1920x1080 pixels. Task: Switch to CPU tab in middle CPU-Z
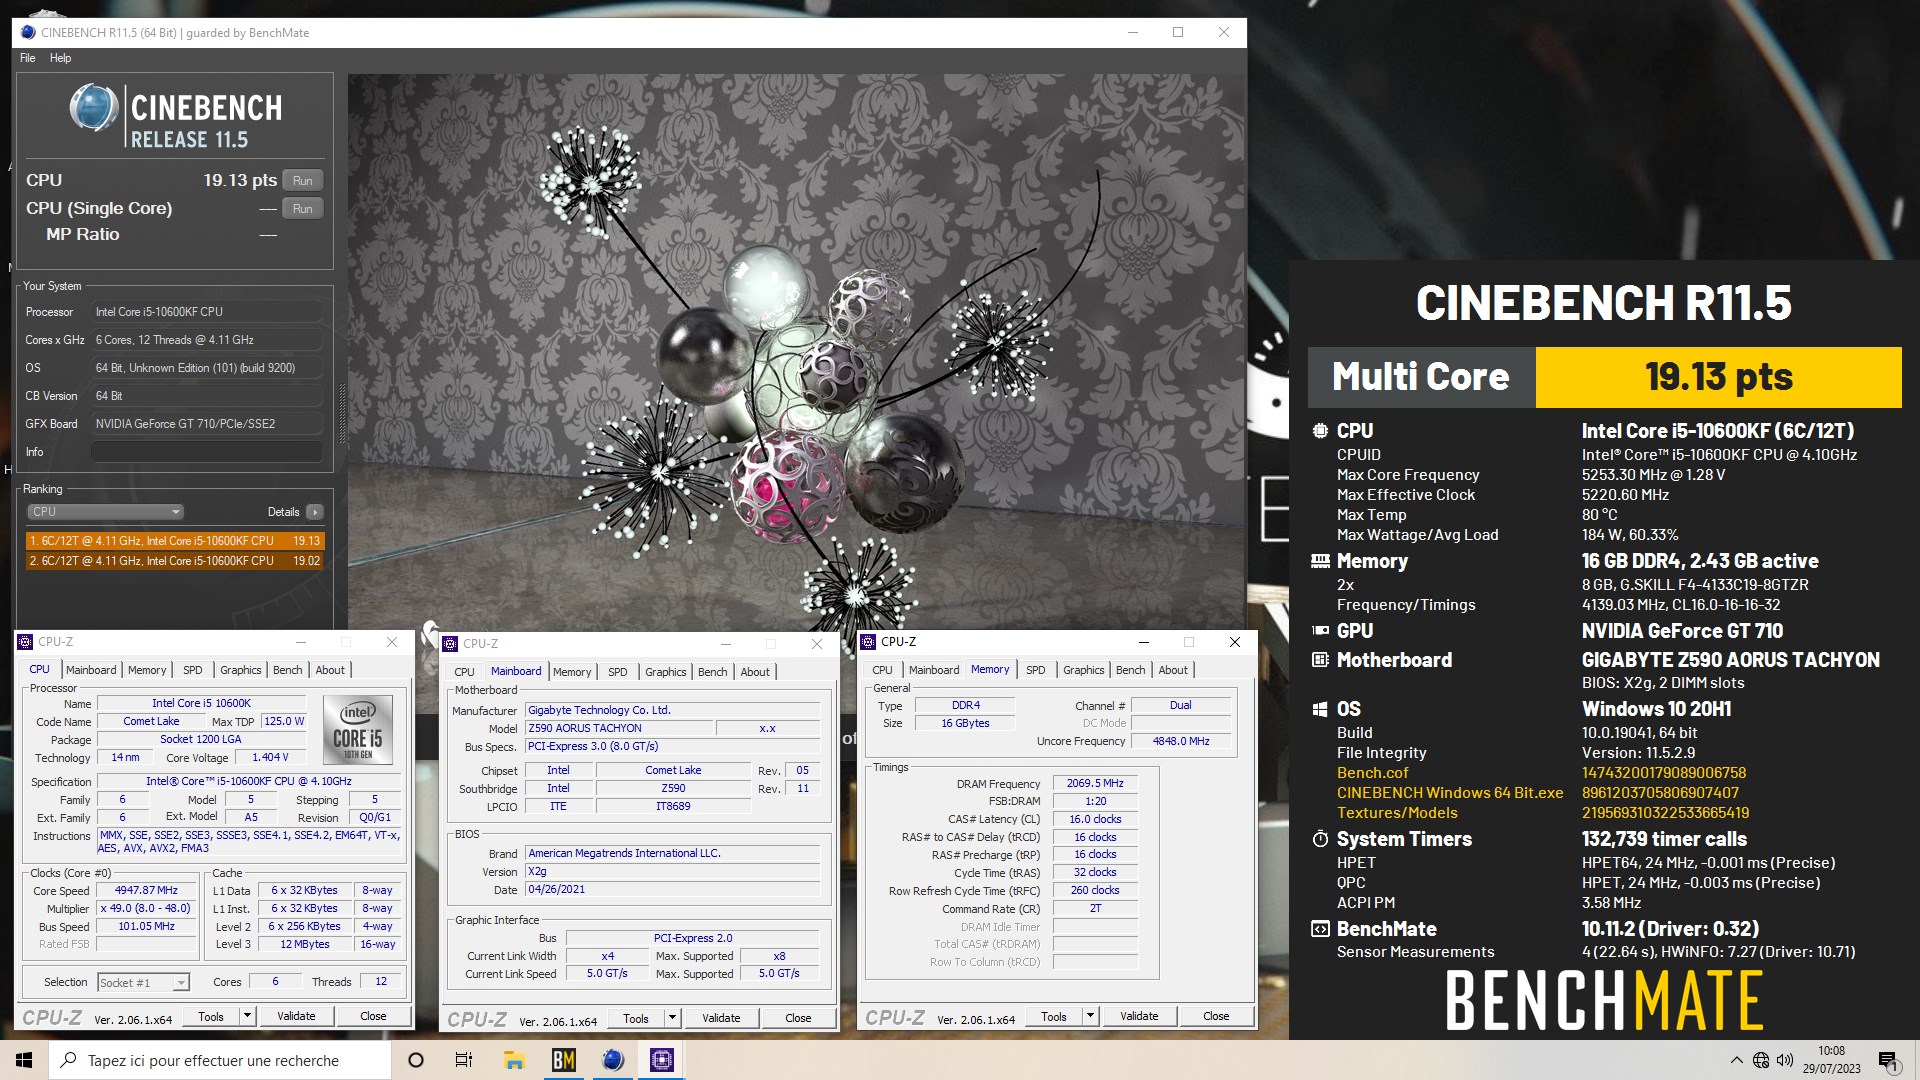(x=465, y=672)
